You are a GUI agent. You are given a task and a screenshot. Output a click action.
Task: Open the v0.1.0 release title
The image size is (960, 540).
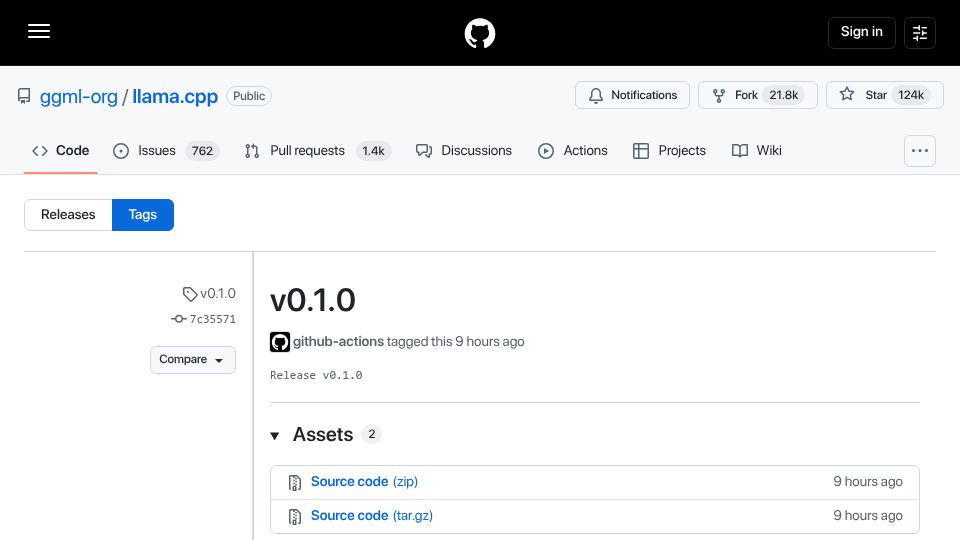click(x=312, y=300)
